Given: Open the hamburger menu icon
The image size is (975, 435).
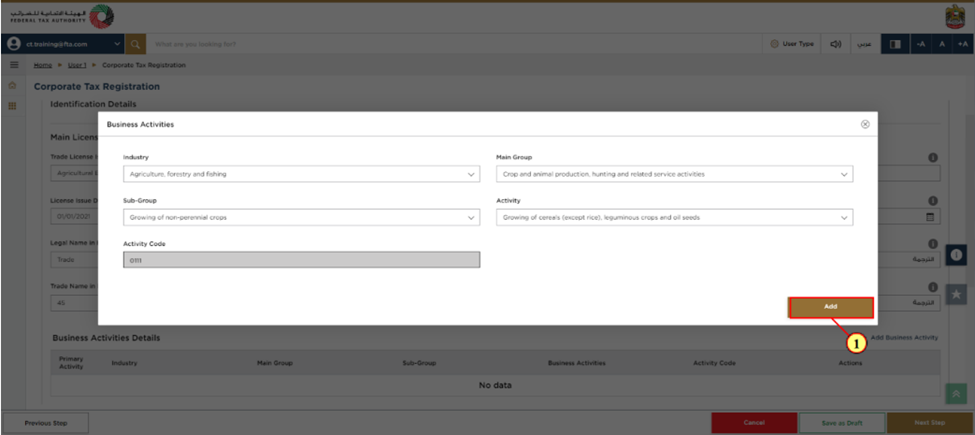Looking at the screenshot, I should [x=14, y=65].
